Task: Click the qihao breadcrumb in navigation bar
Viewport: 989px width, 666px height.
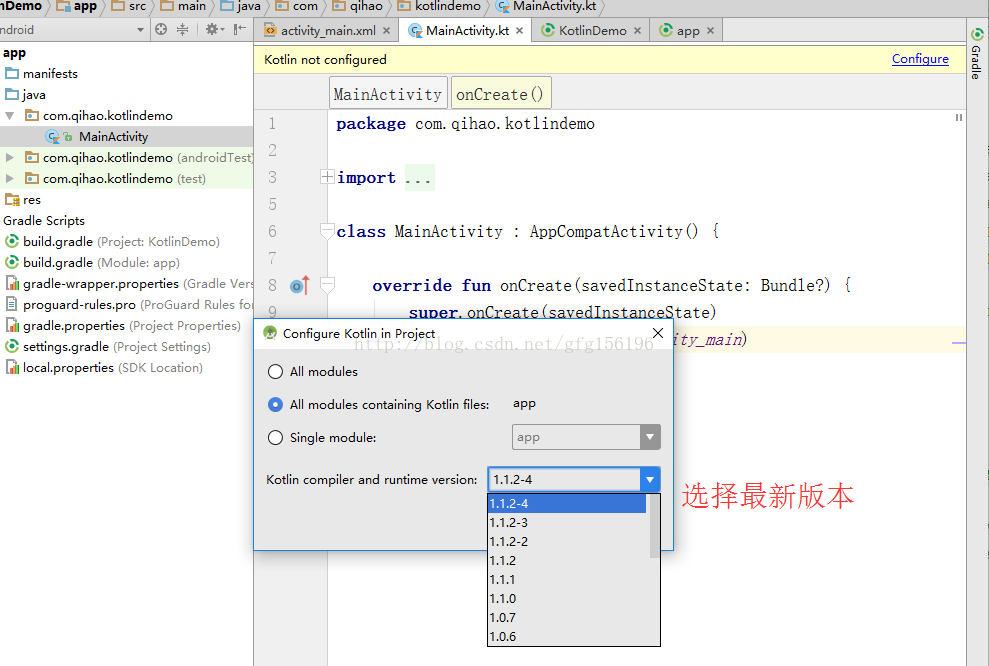Action: point(358,6)
